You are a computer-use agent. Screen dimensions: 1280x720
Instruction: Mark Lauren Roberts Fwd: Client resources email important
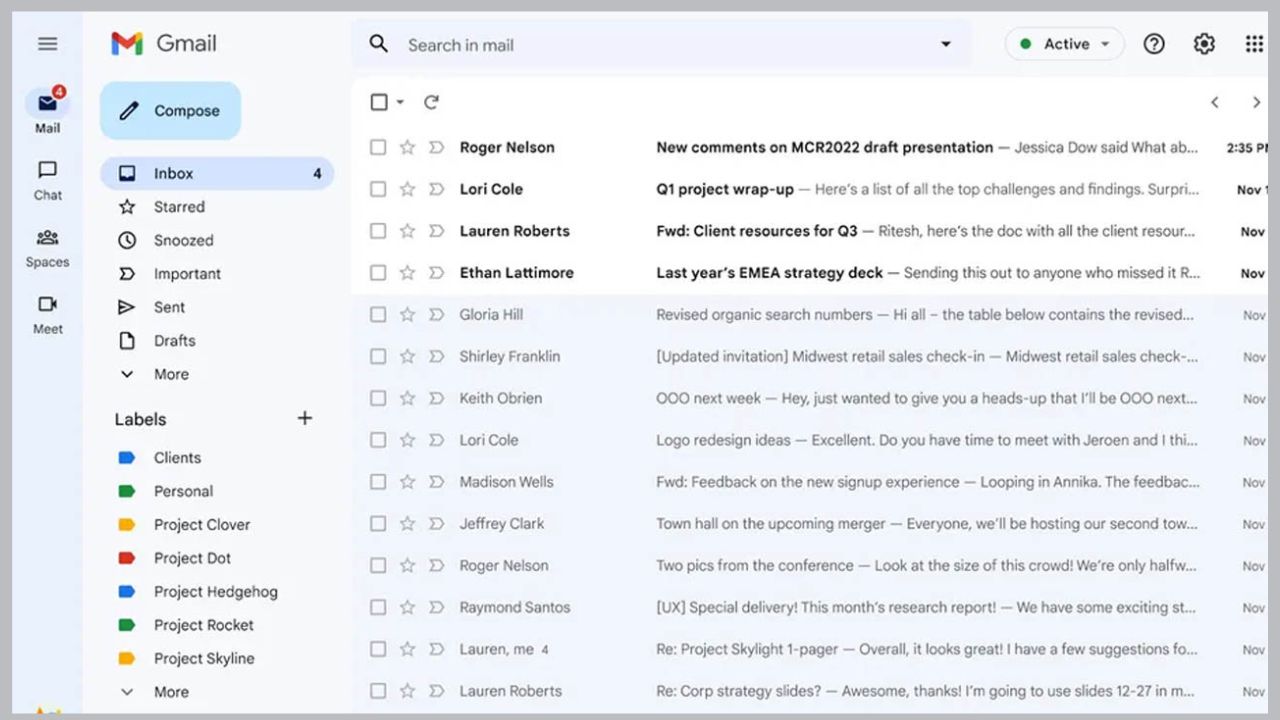point(436,231)
